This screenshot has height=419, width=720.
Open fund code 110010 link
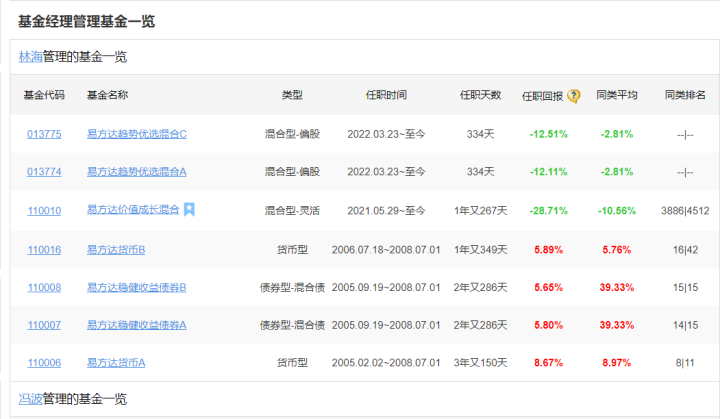tap(44, 211)
